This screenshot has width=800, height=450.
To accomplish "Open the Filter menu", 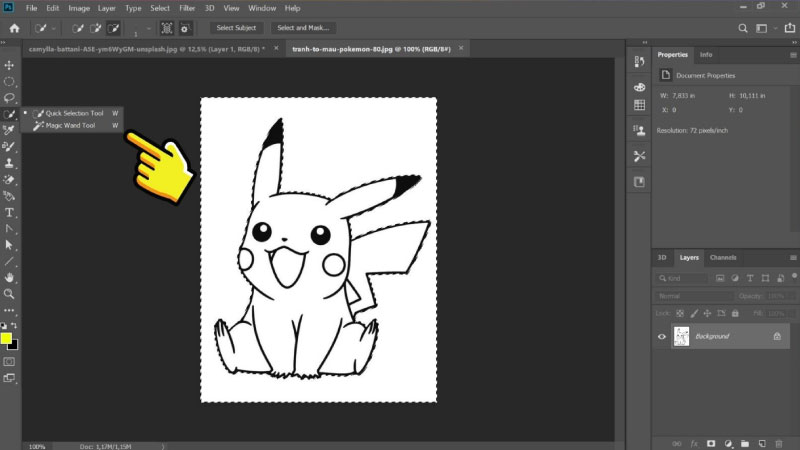I will pyautogui.click(x=187, y=8).
